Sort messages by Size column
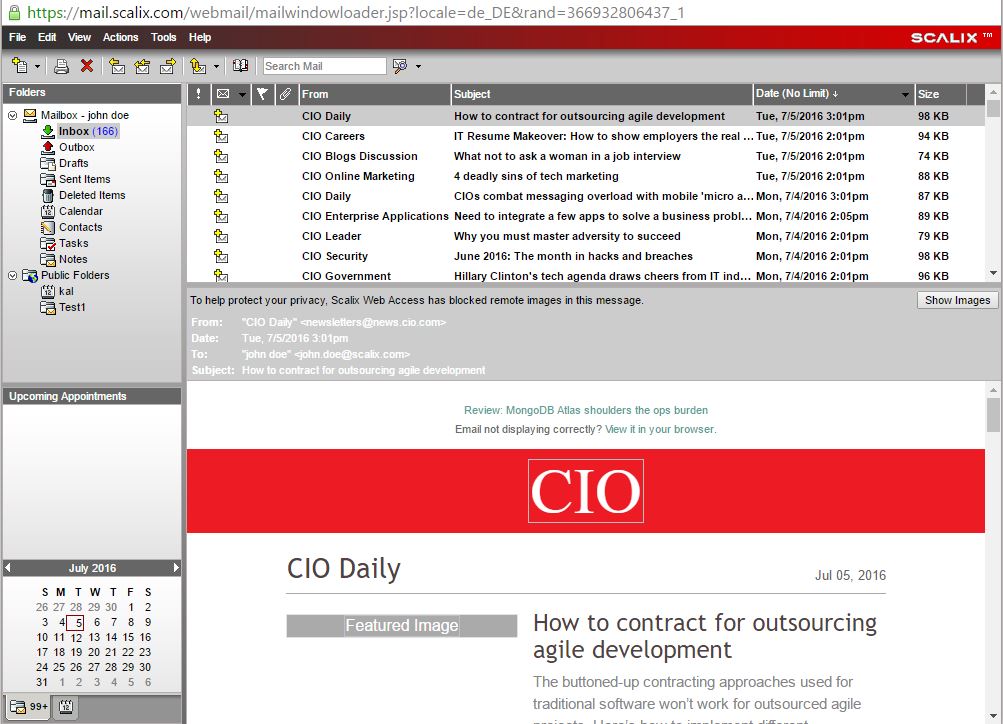The height and width of the screenshot is (724, 1003). click(940, 94)
